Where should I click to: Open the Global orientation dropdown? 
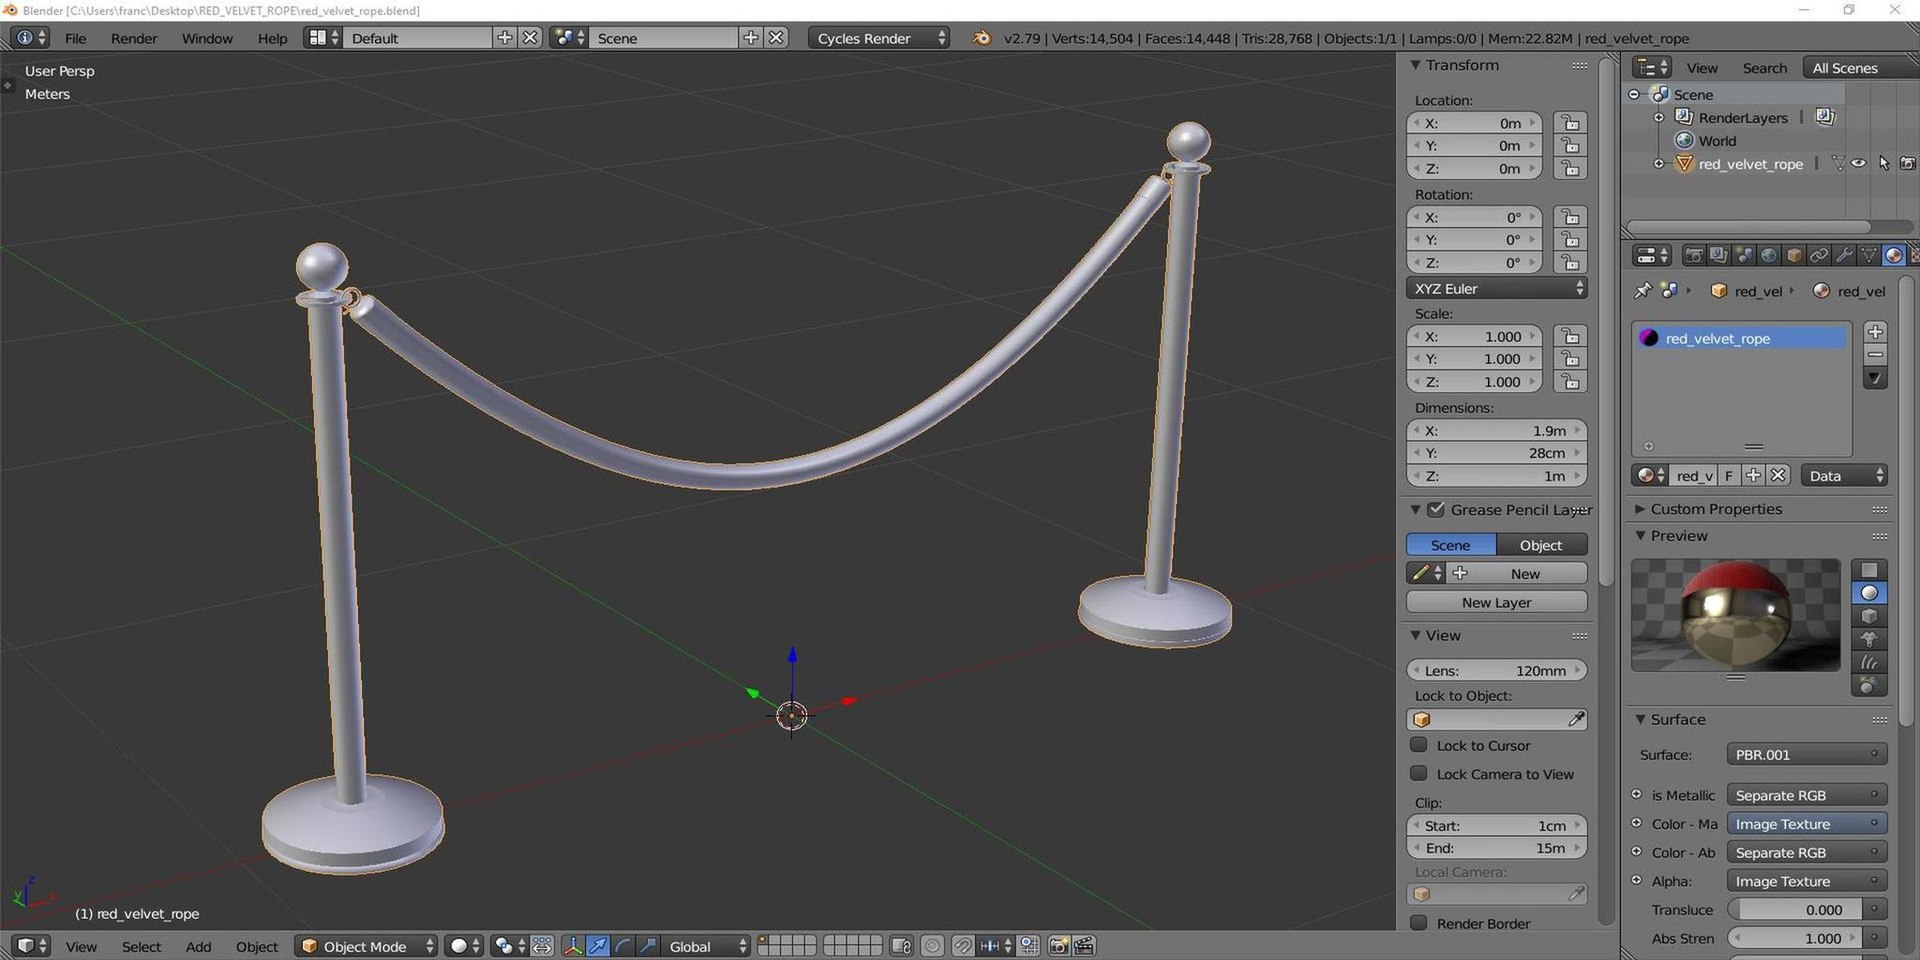click(x=706, y=946)
